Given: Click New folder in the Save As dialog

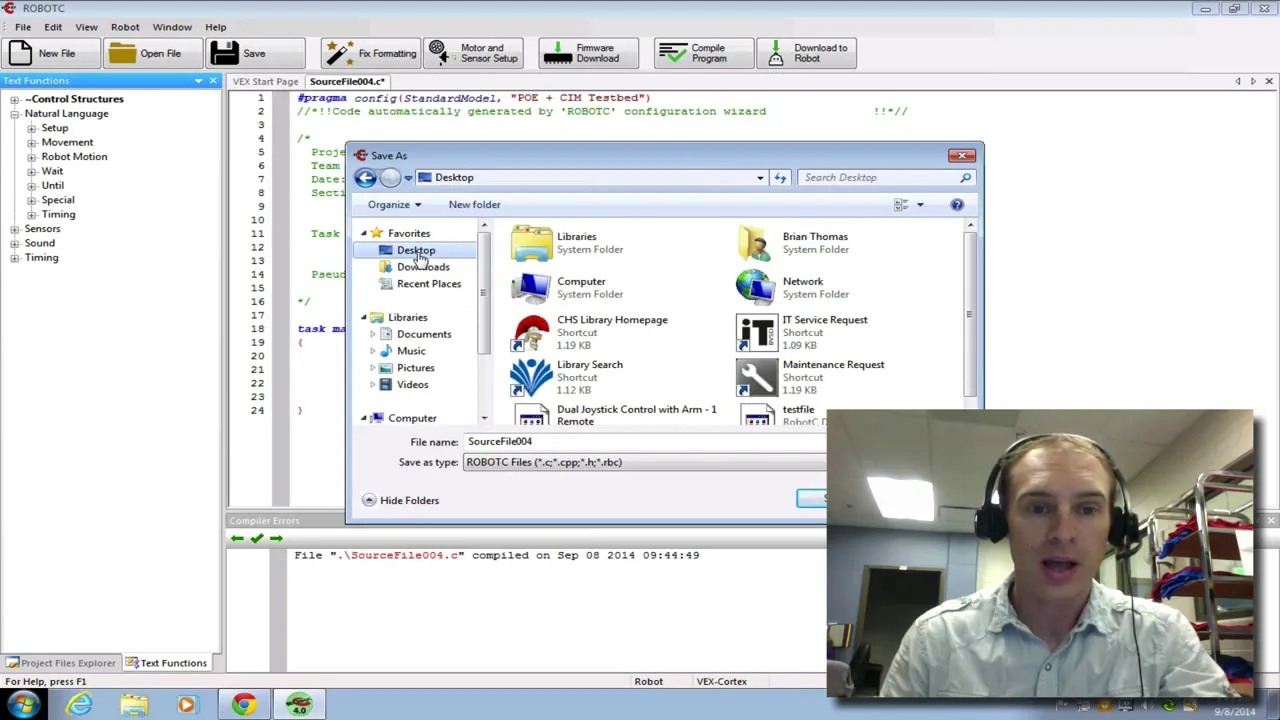Looking at the screenshot, I should pyautogui.click(x=474, y=205).
